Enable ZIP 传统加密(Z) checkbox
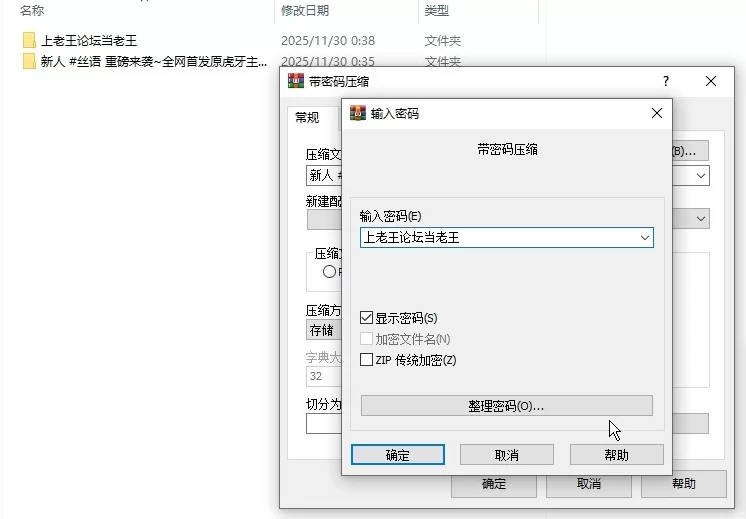The width and height of the screenshot is (746, 519). (366, 360)
